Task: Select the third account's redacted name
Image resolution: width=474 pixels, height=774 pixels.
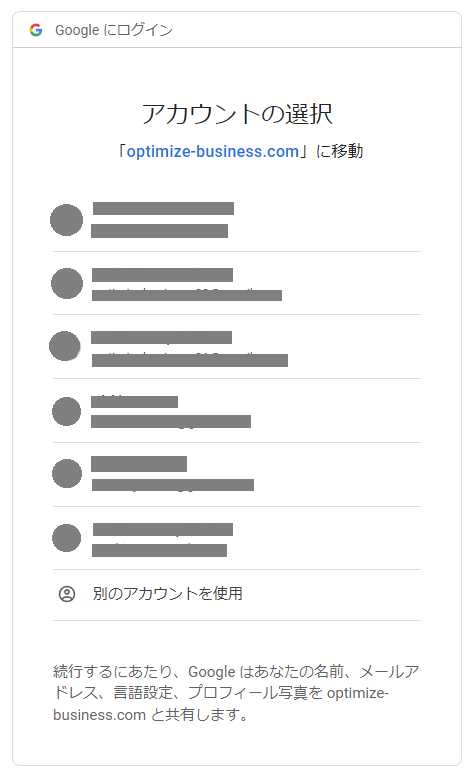Action: (161, 338)
